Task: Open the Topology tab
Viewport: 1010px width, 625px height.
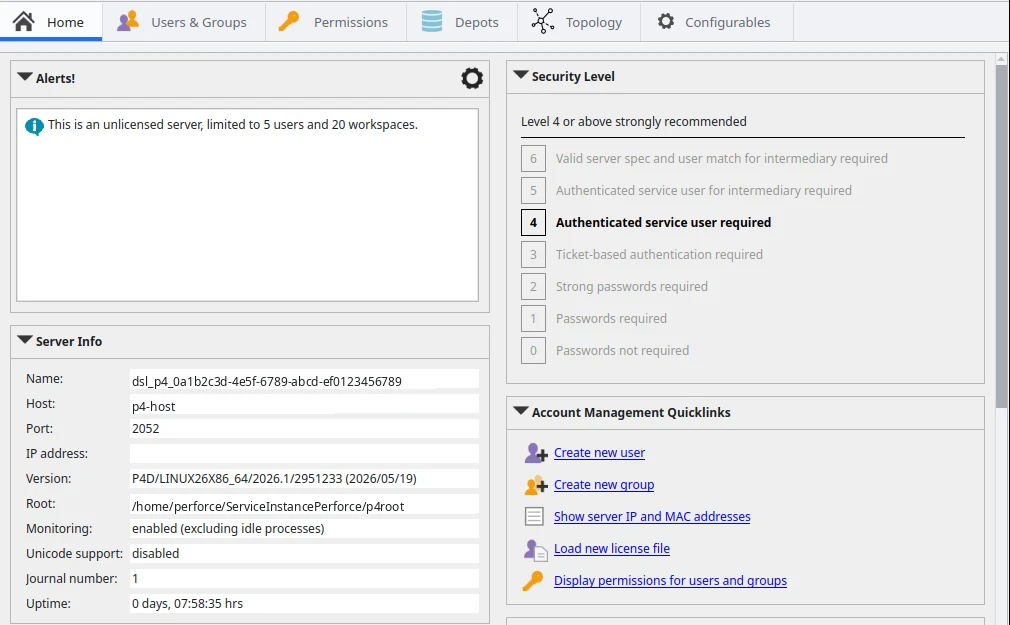Action: click(x=578, y=21)
